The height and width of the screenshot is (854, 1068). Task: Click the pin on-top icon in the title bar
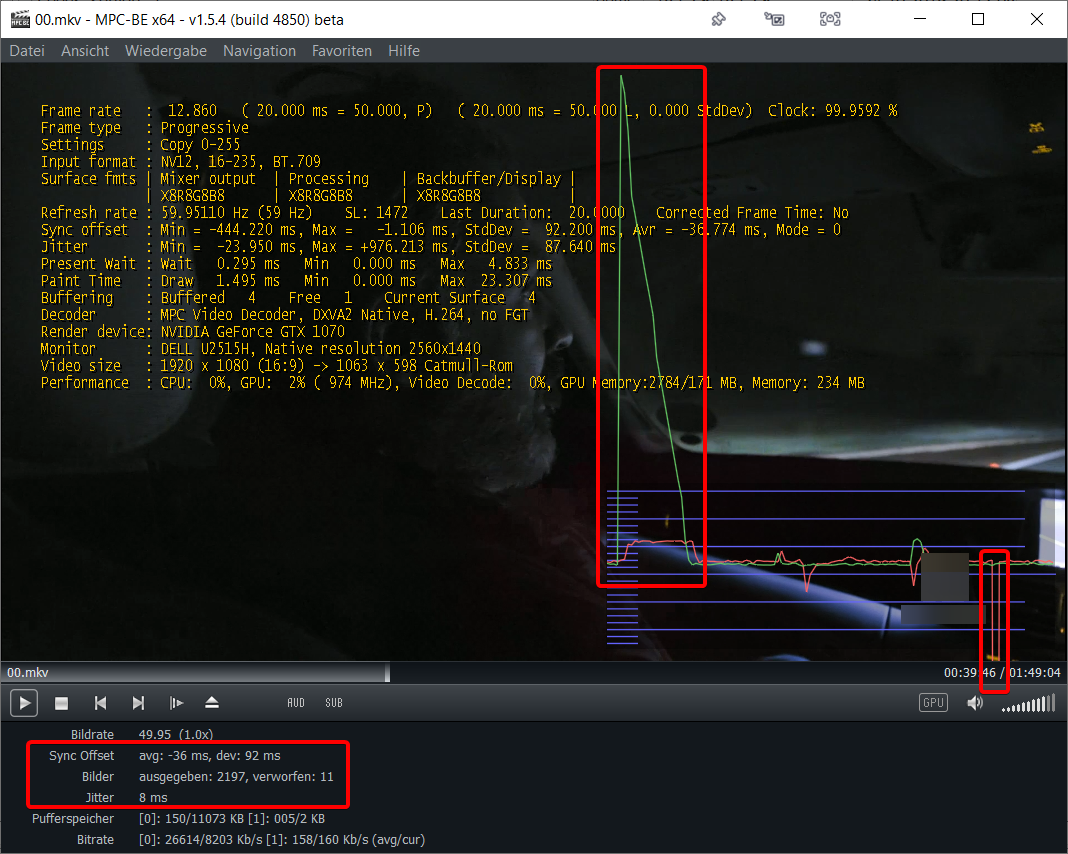719,19
